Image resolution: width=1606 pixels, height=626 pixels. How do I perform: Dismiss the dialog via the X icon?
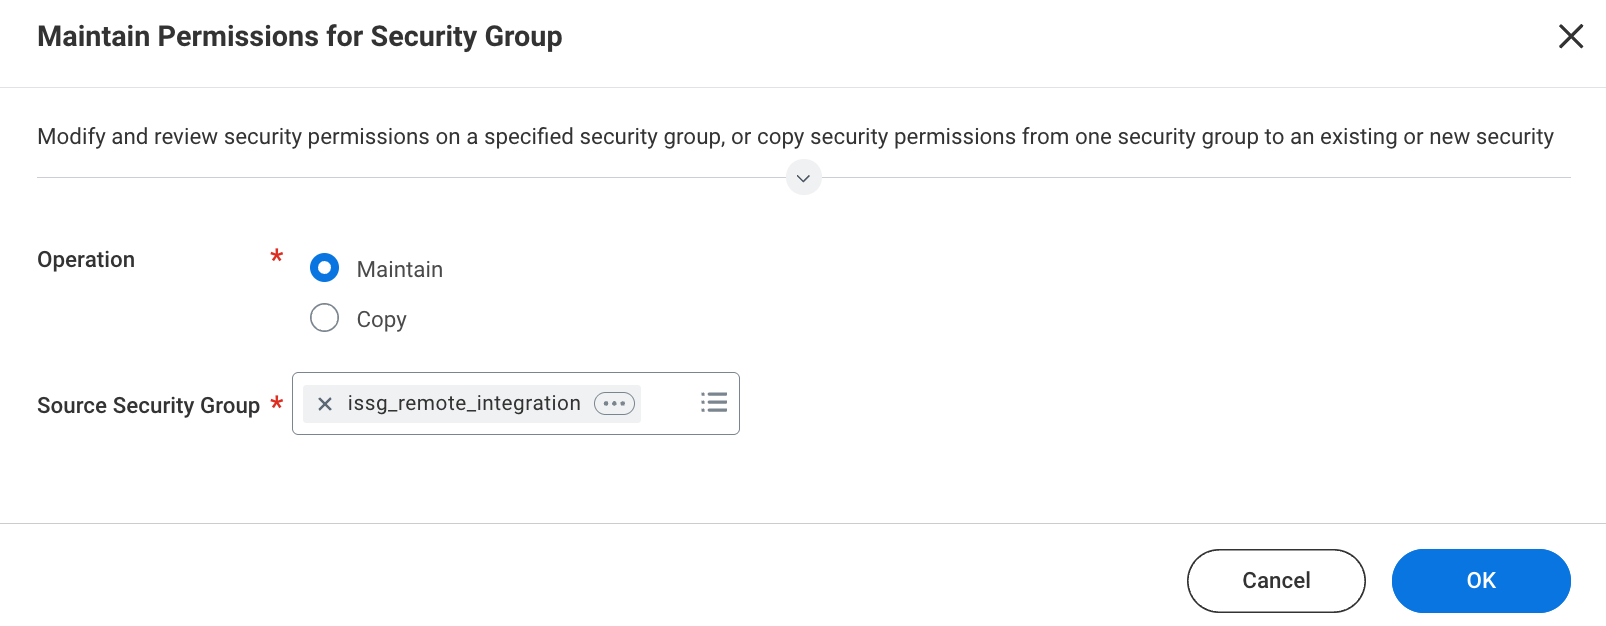pyautogui.click(x=1571, y=36)
